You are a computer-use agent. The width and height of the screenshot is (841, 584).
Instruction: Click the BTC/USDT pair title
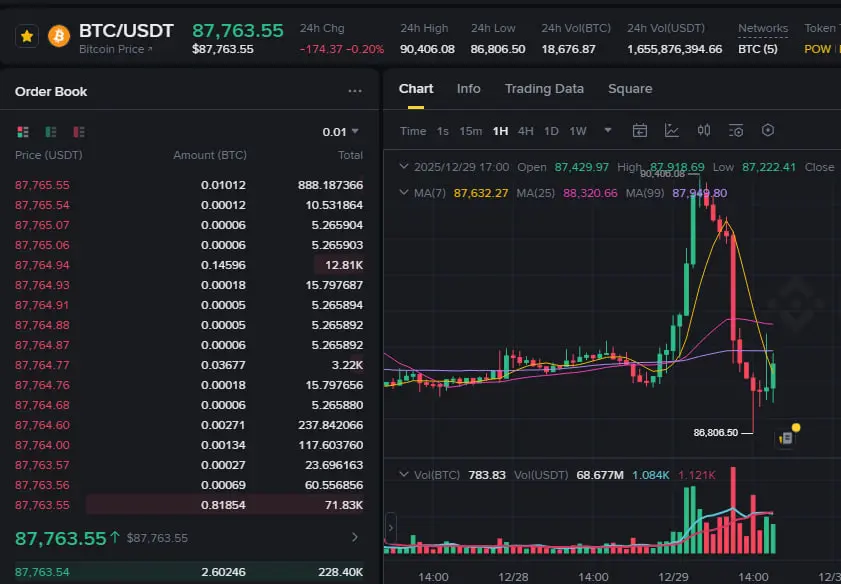click(126, 31)
